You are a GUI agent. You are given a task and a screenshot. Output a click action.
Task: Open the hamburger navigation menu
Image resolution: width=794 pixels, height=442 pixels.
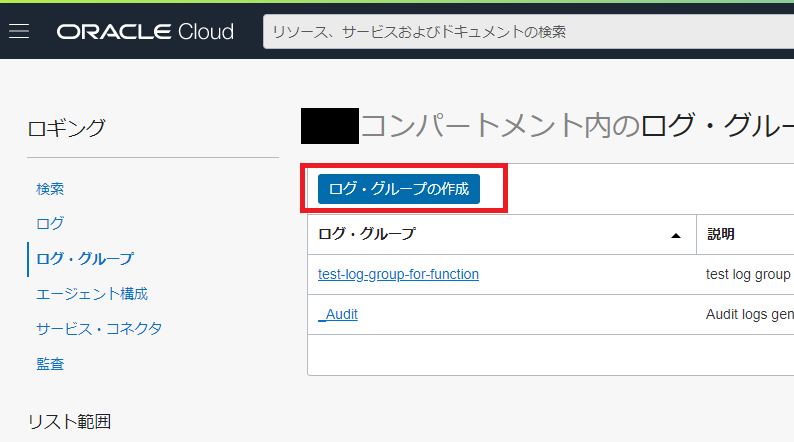[19, 31]
